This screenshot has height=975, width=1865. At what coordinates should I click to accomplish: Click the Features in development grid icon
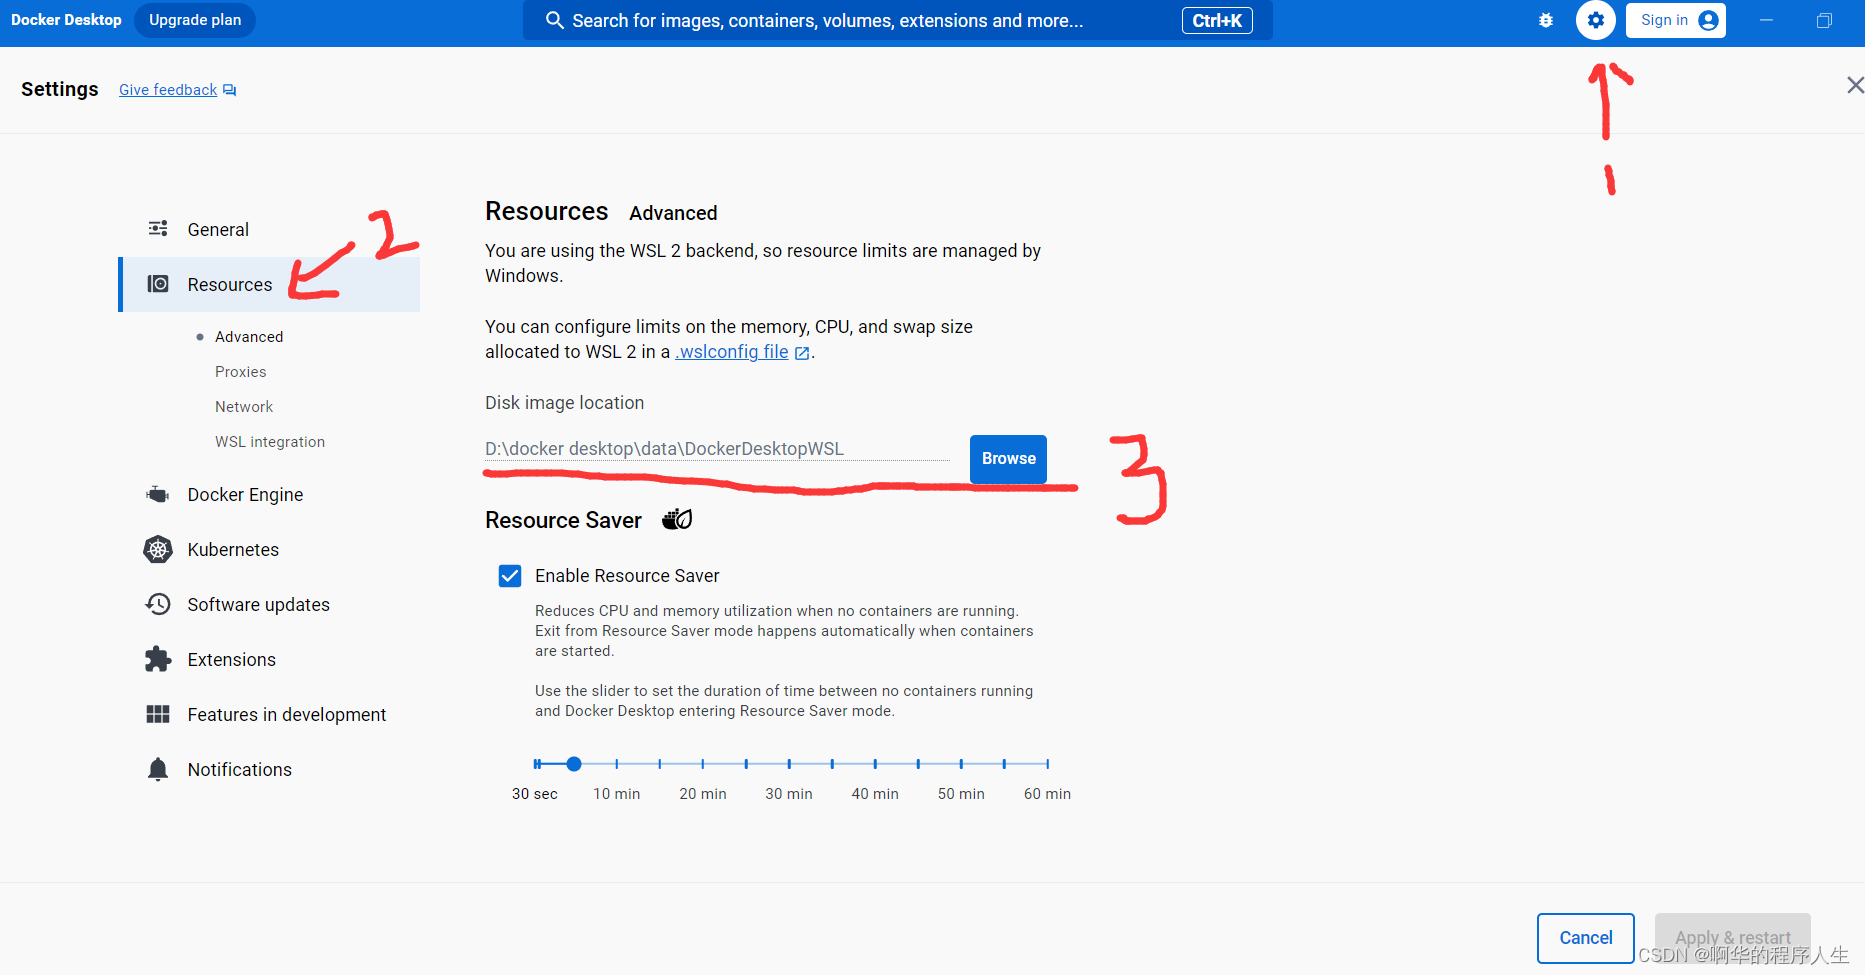[x=158, y=714]
